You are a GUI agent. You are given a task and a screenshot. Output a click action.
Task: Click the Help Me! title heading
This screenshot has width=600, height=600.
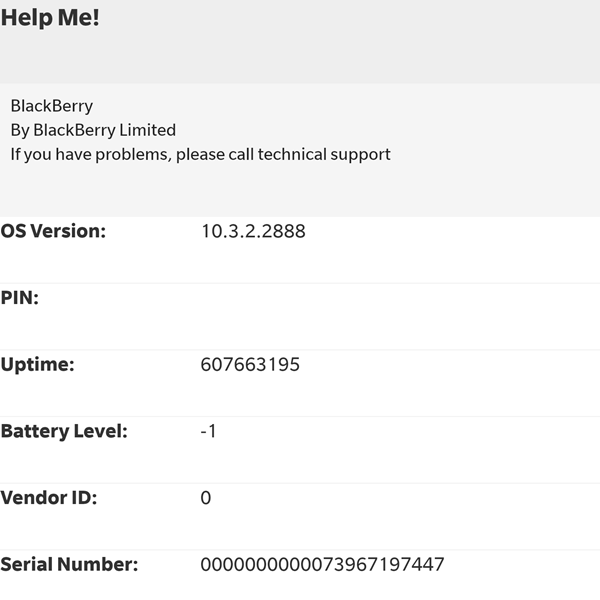pyautogui.click(x=50, y=18)
